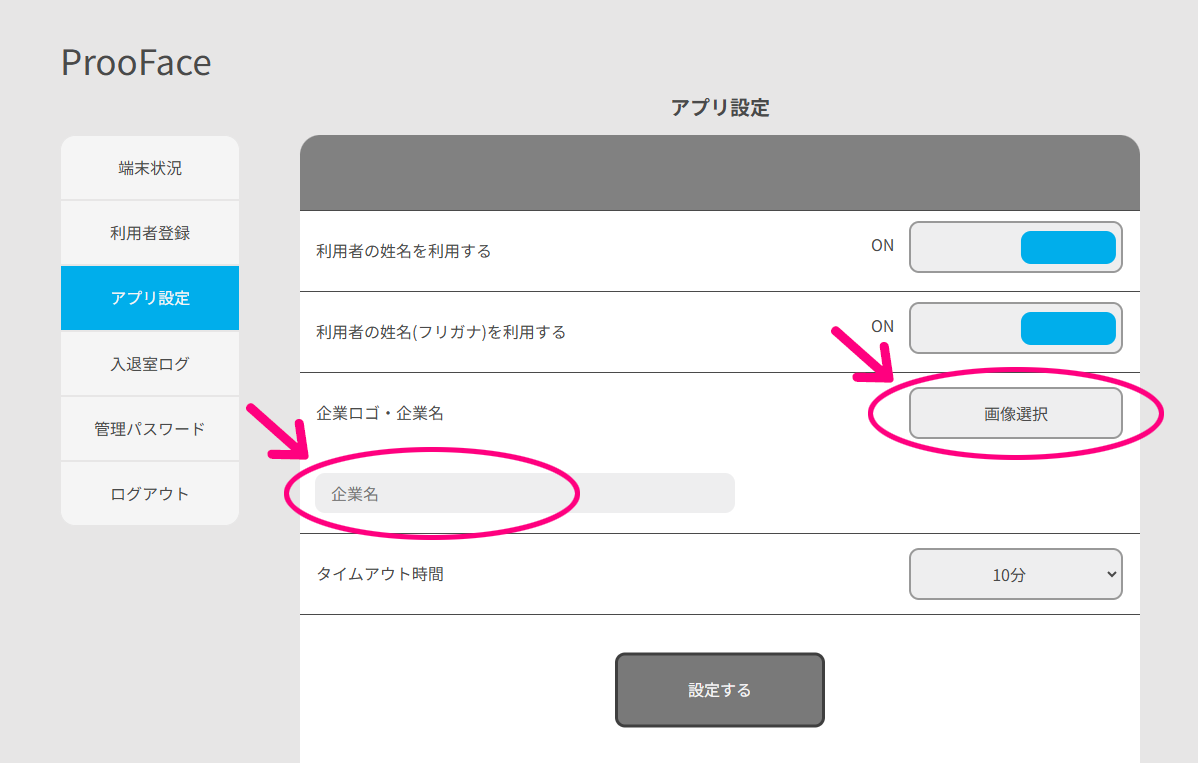The width and height of the screenshot is (1198, 765).
Task: Click the アプリ設定 page heading
Action: click(720, 108)
